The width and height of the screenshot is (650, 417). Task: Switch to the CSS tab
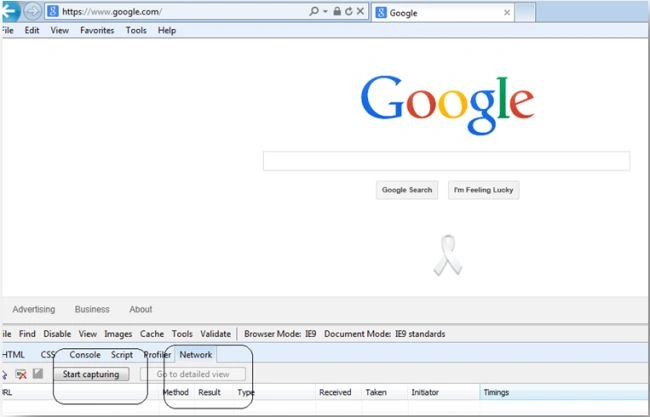(x=48, y=355)
